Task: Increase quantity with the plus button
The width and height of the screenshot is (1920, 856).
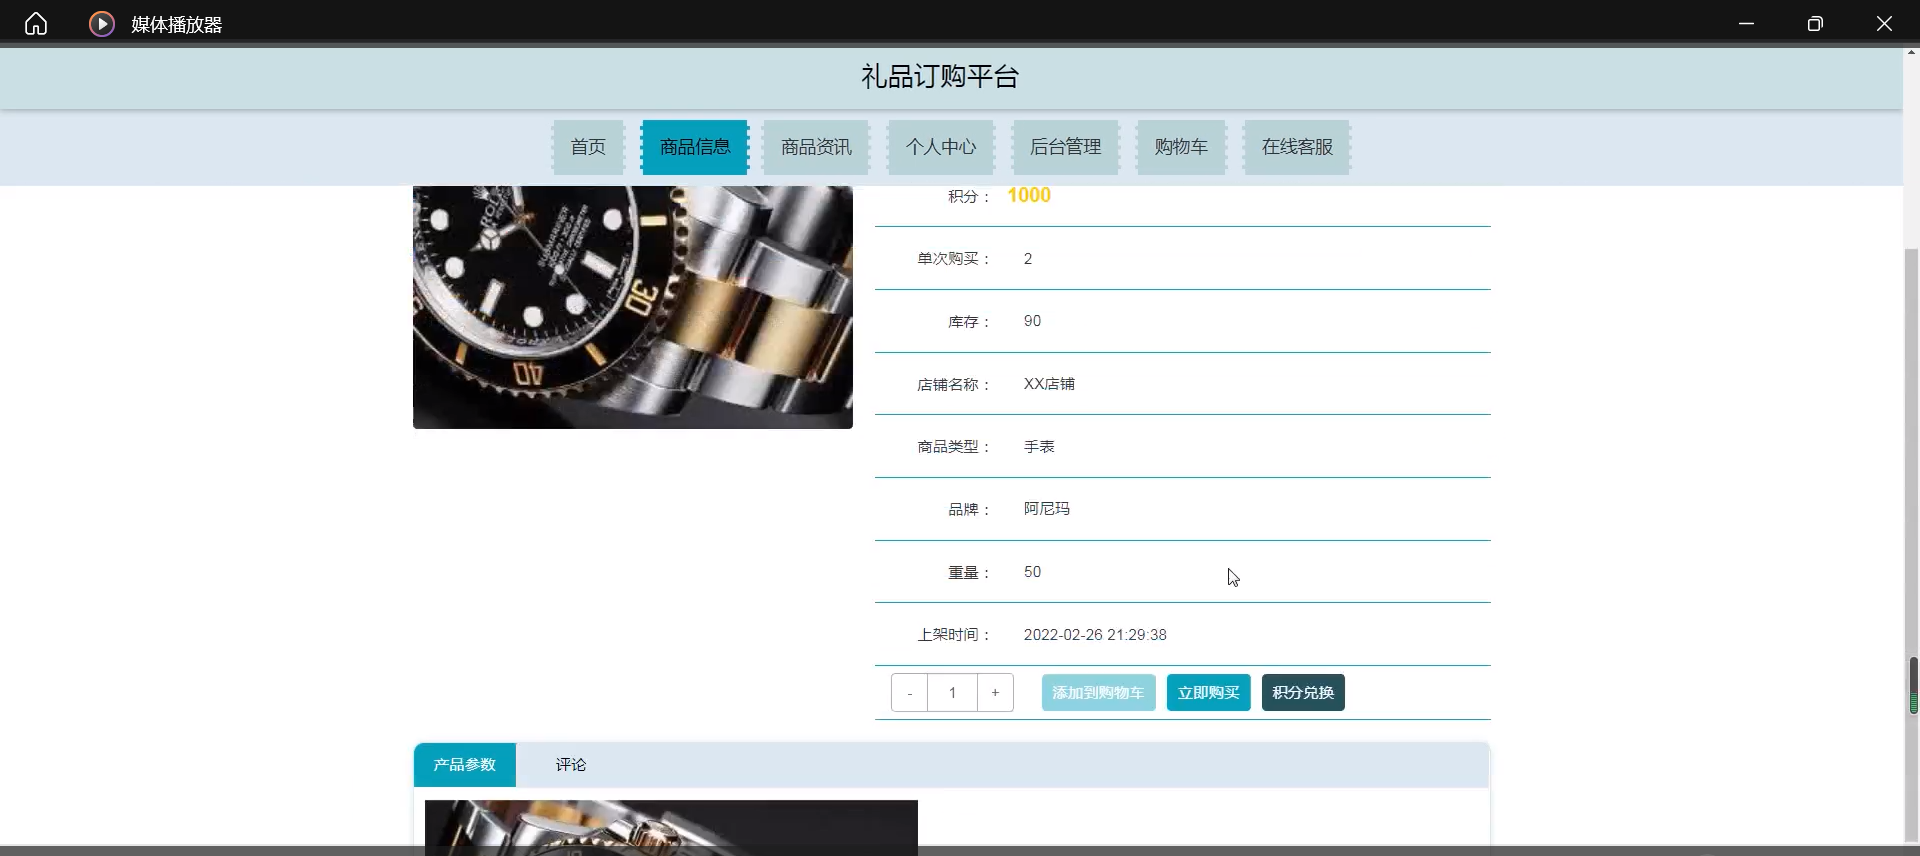Action: click(x=995, y=693)
